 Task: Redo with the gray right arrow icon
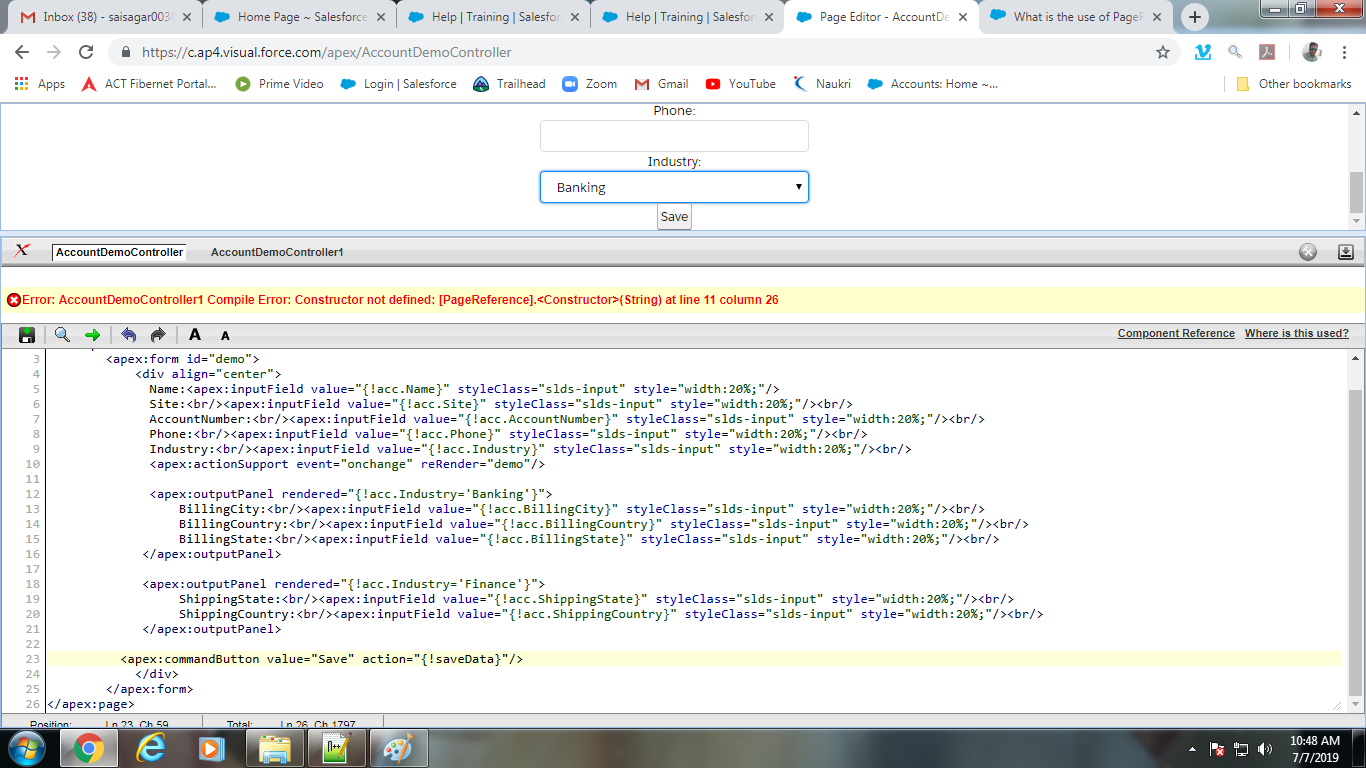click(158, 335)
